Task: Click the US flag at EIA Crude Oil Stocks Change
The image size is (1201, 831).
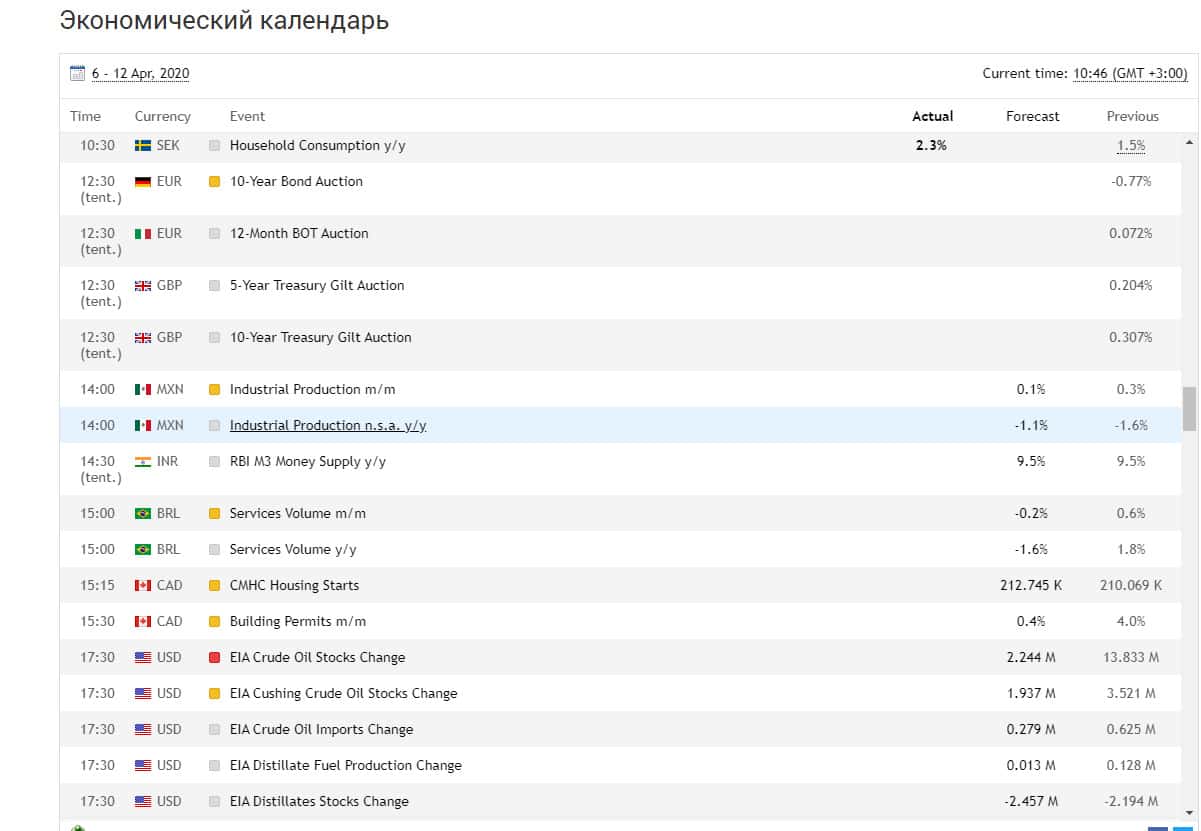Action: pos(142,658)
